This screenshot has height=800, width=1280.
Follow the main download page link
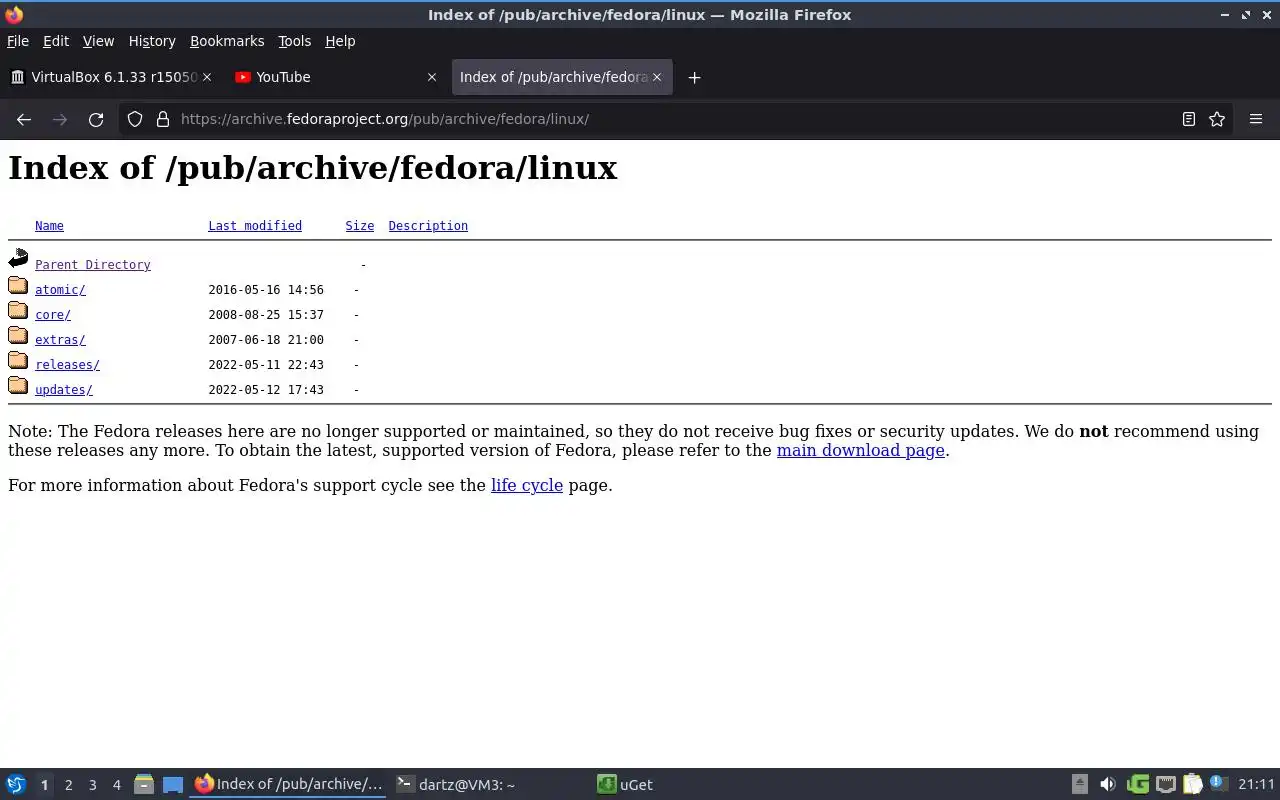(x=861, y=450)
